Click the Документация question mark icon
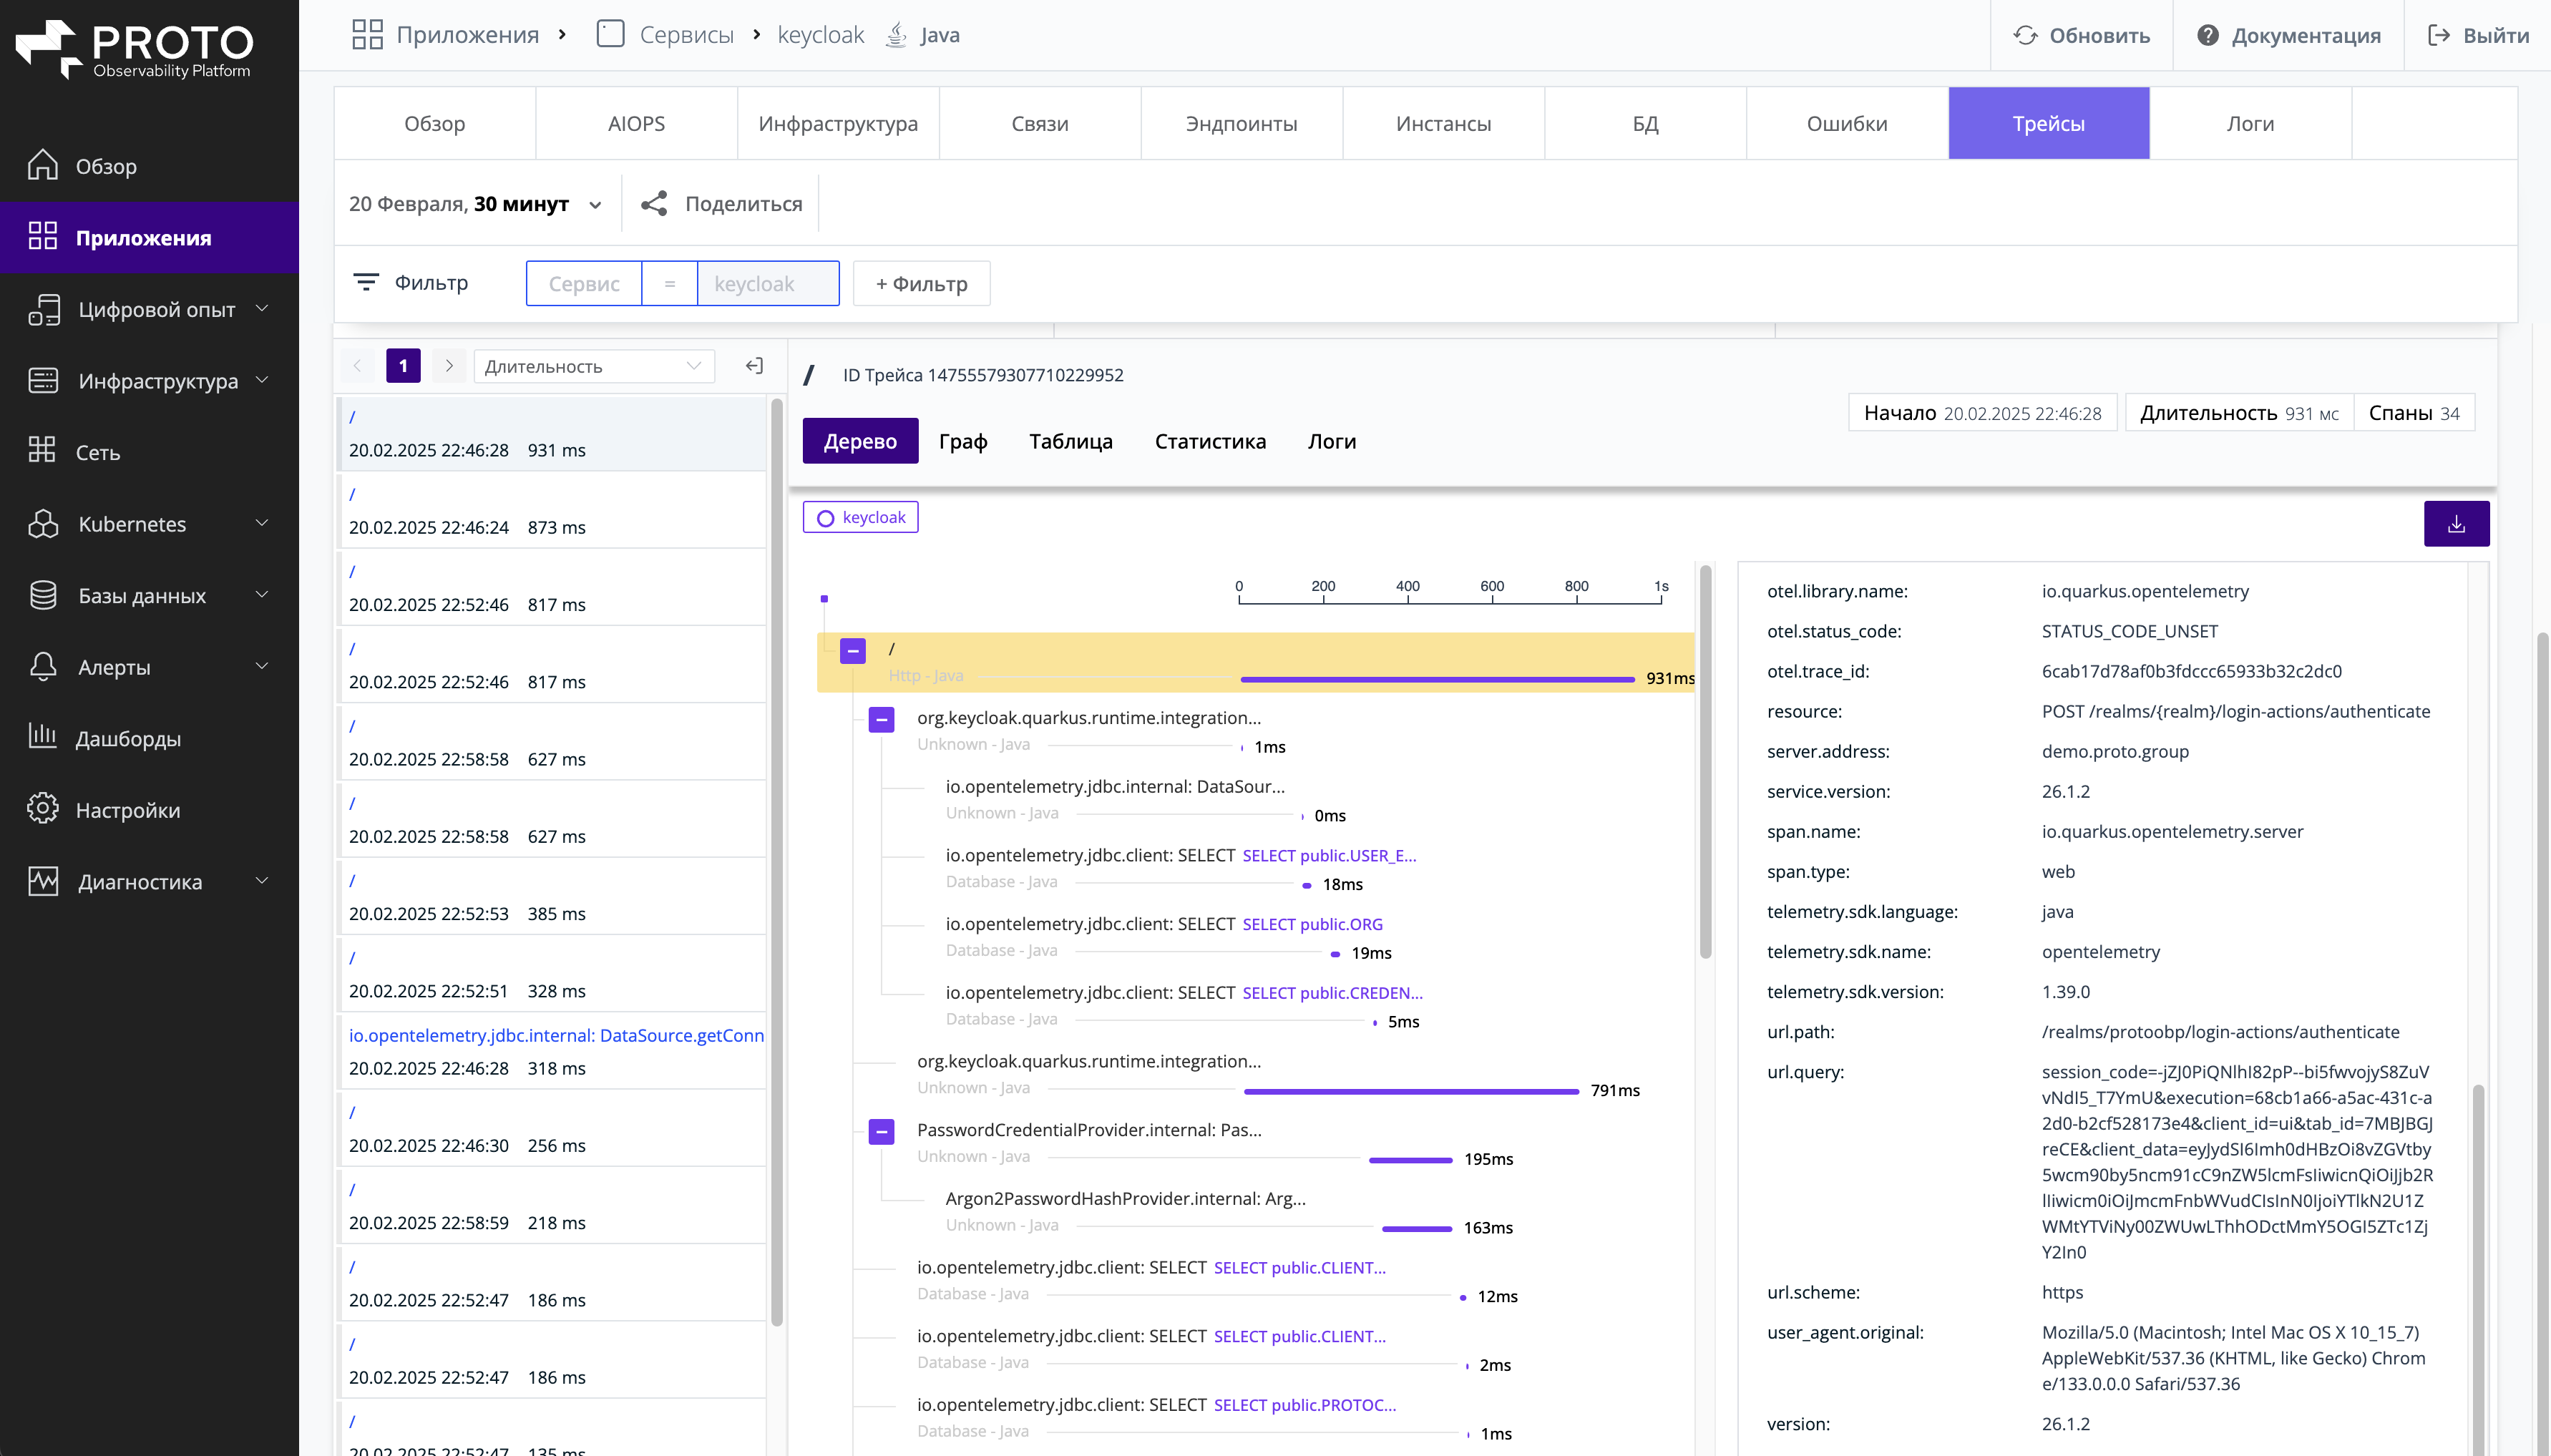2551x1456 pixels. click(x=2207, y=35)
